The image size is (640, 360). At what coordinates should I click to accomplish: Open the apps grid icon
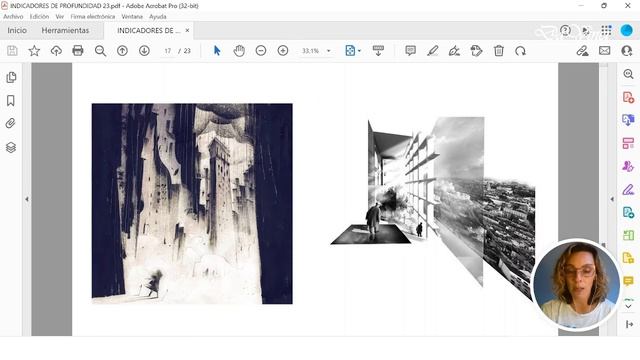point(607,31)
